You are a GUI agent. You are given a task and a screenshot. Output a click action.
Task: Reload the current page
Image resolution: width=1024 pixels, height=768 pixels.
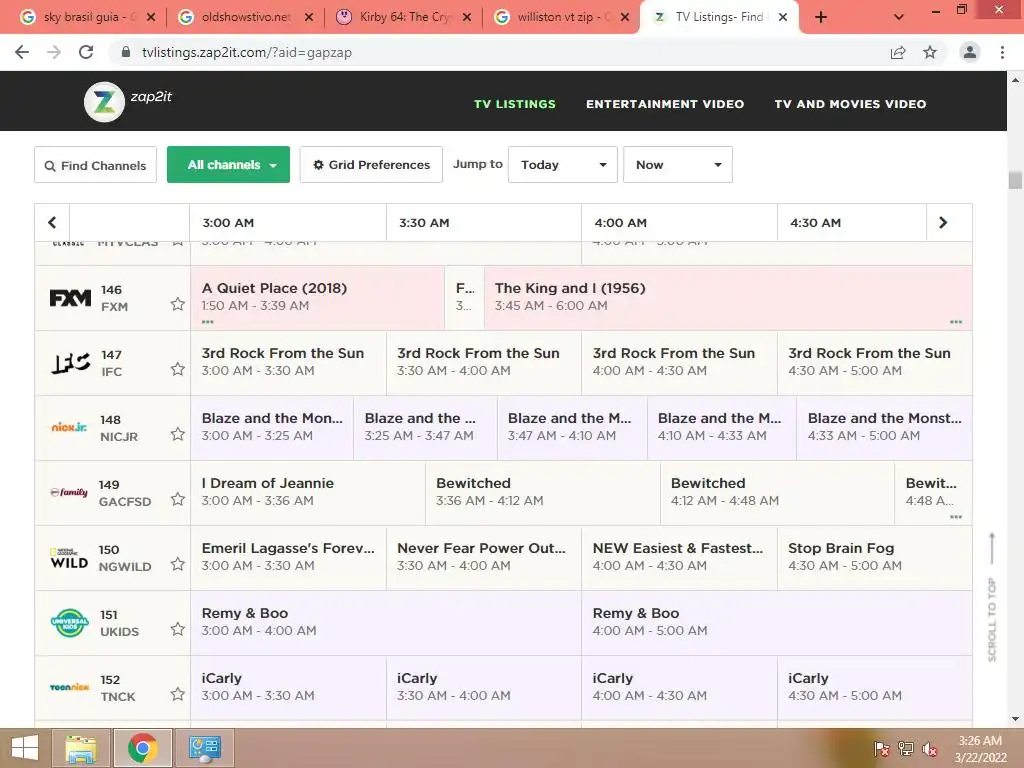(86, 52)
